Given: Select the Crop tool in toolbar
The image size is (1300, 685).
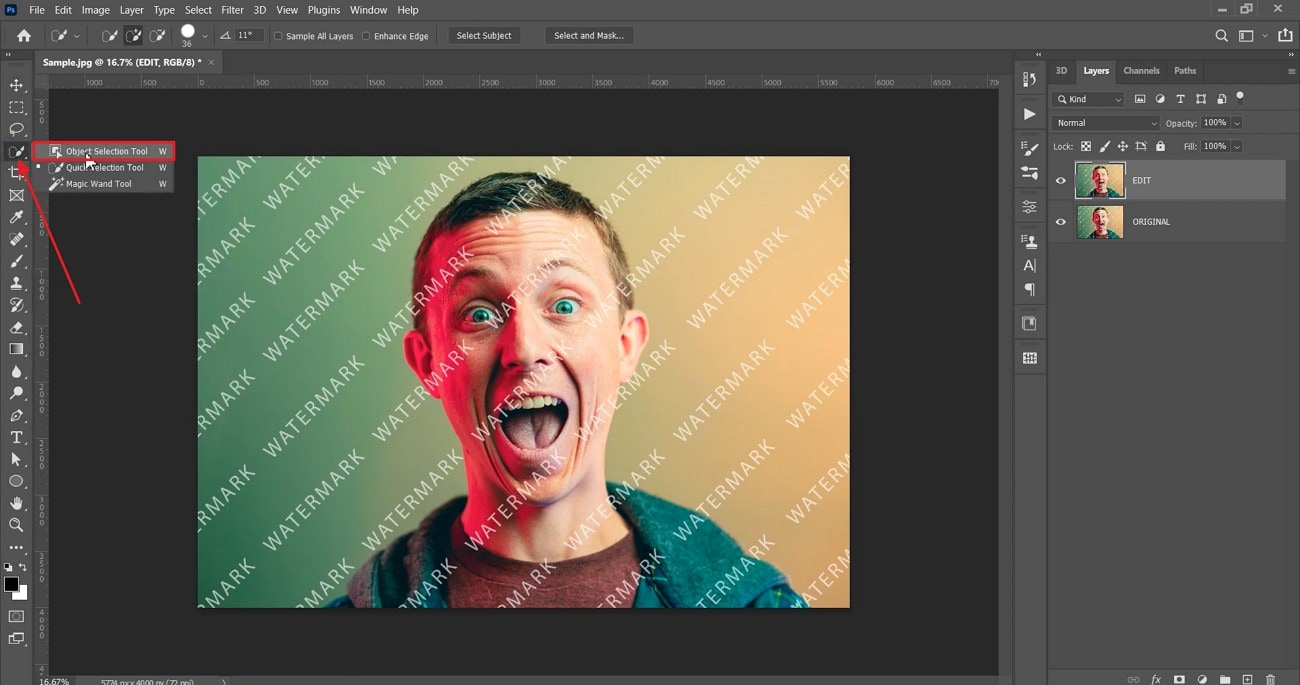Looking at the screenshot, I should (x=16, y=173).
